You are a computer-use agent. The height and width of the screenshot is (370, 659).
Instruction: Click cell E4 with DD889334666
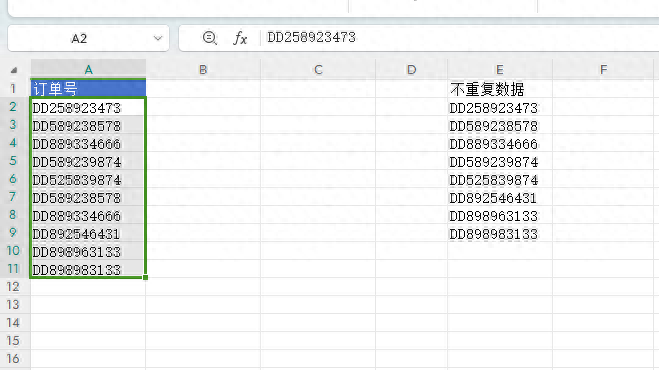tap(500, 143)
